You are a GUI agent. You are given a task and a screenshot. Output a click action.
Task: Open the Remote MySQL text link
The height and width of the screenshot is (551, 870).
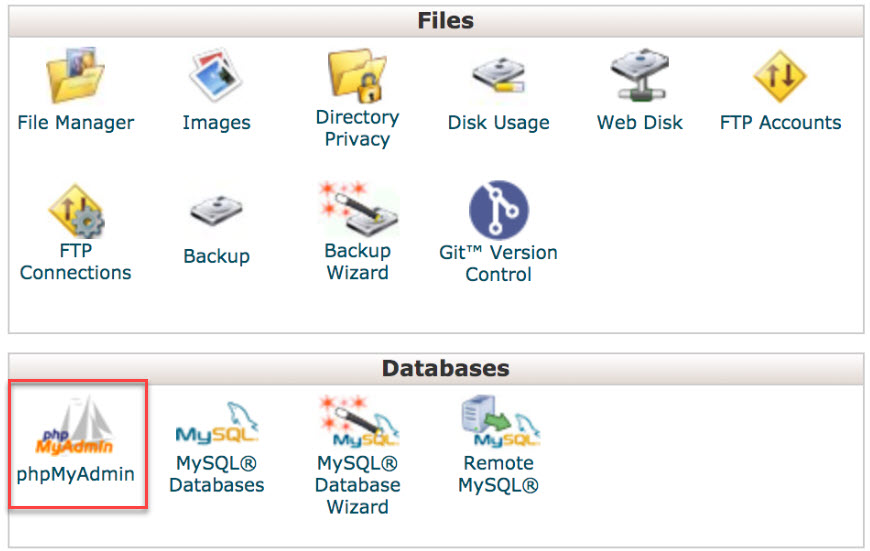(498, 474)
